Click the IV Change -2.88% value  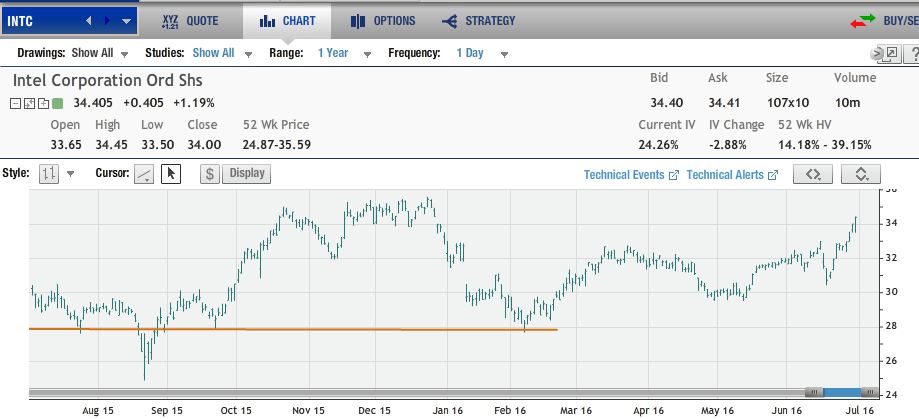coord(727,144)
